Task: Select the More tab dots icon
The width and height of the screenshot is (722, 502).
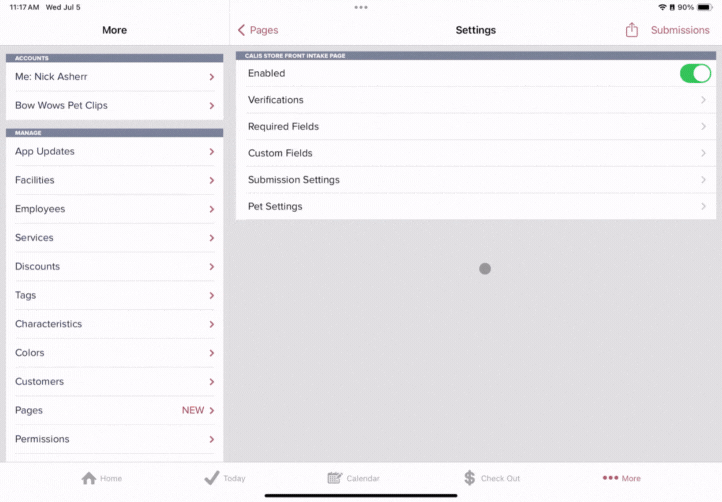Action: (x=610, y=478)
